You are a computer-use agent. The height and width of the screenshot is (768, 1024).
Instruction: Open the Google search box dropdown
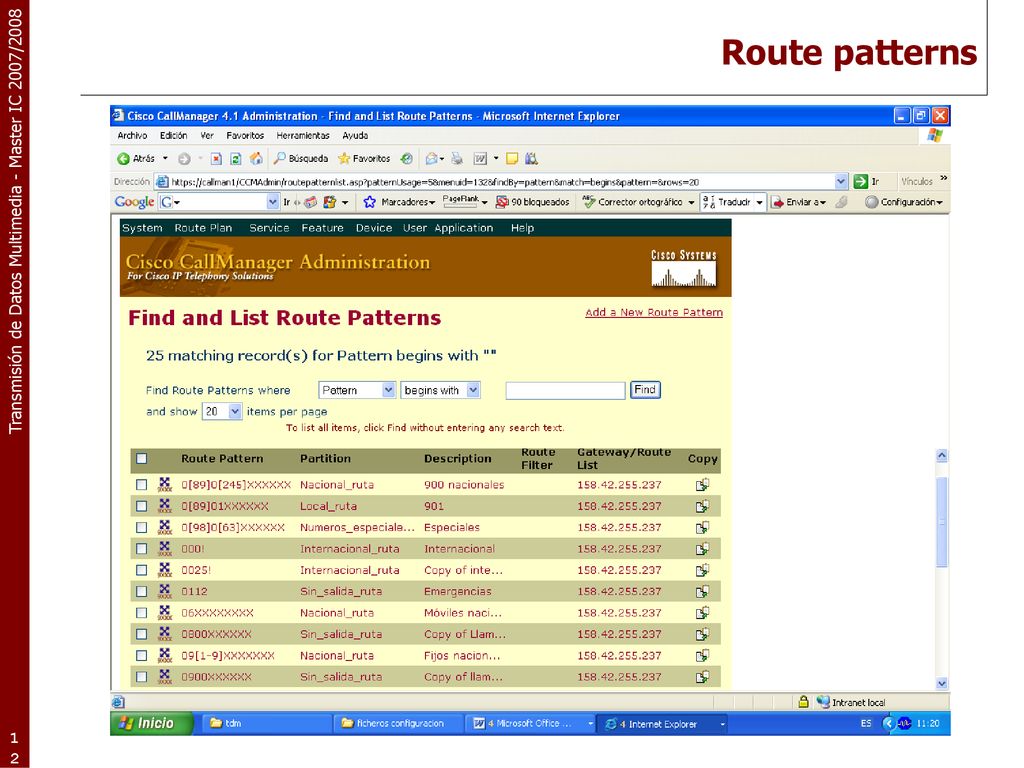click(273, 202)
